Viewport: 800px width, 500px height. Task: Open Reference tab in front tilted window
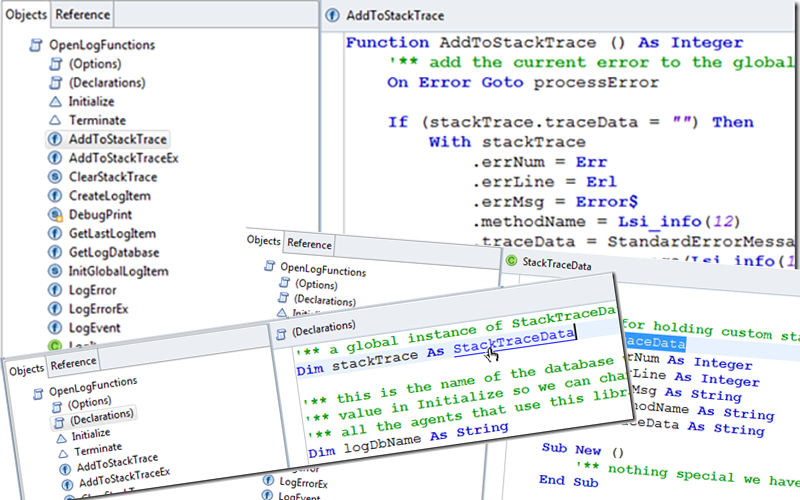73,364
